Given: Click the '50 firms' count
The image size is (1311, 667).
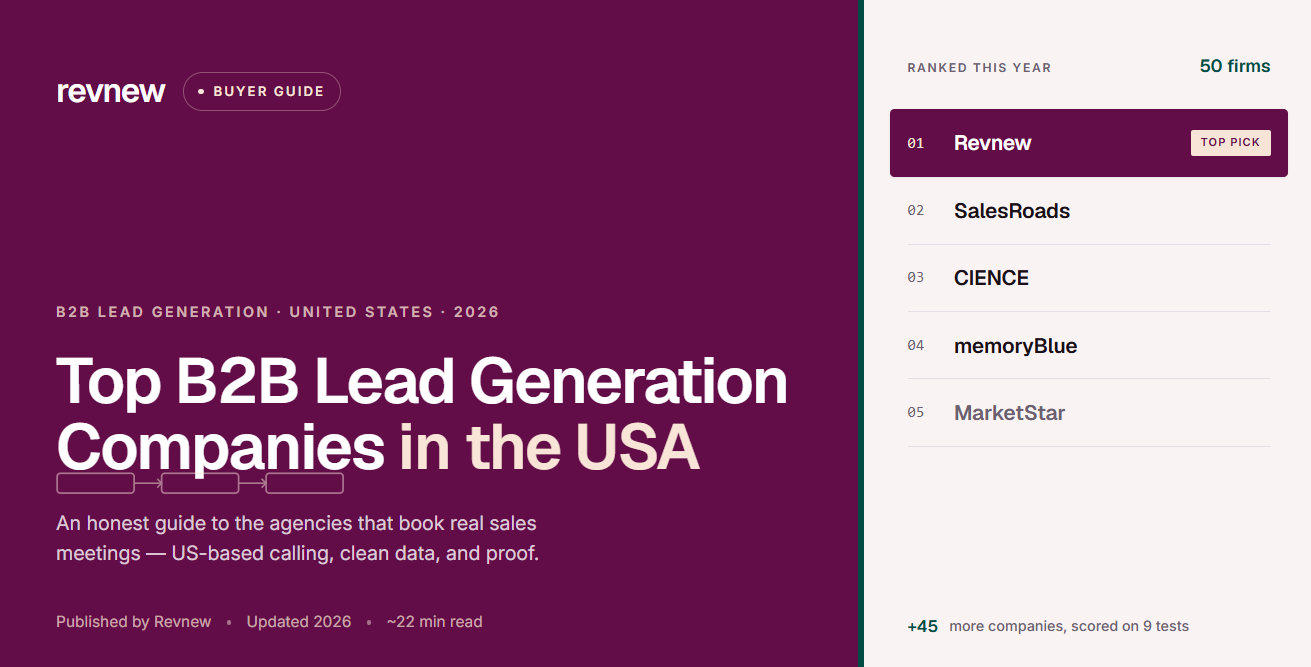Looking at the screenshot, I should 1235,66.
